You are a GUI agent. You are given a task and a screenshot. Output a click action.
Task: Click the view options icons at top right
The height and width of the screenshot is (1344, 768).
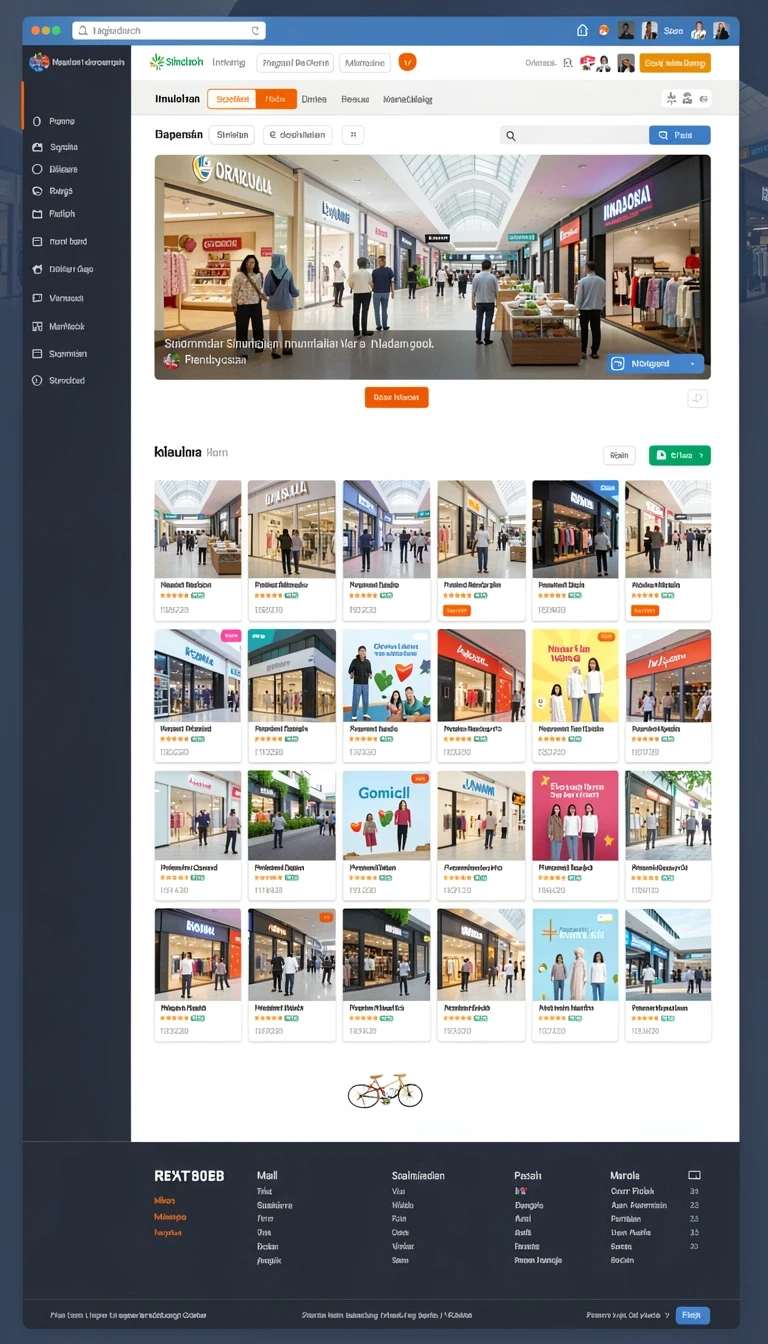click(686, 99)
